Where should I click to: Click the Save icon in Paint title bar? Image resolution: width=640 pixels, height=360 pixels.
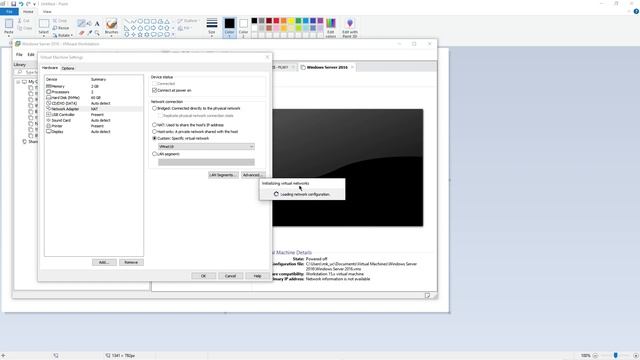(13, 4)
